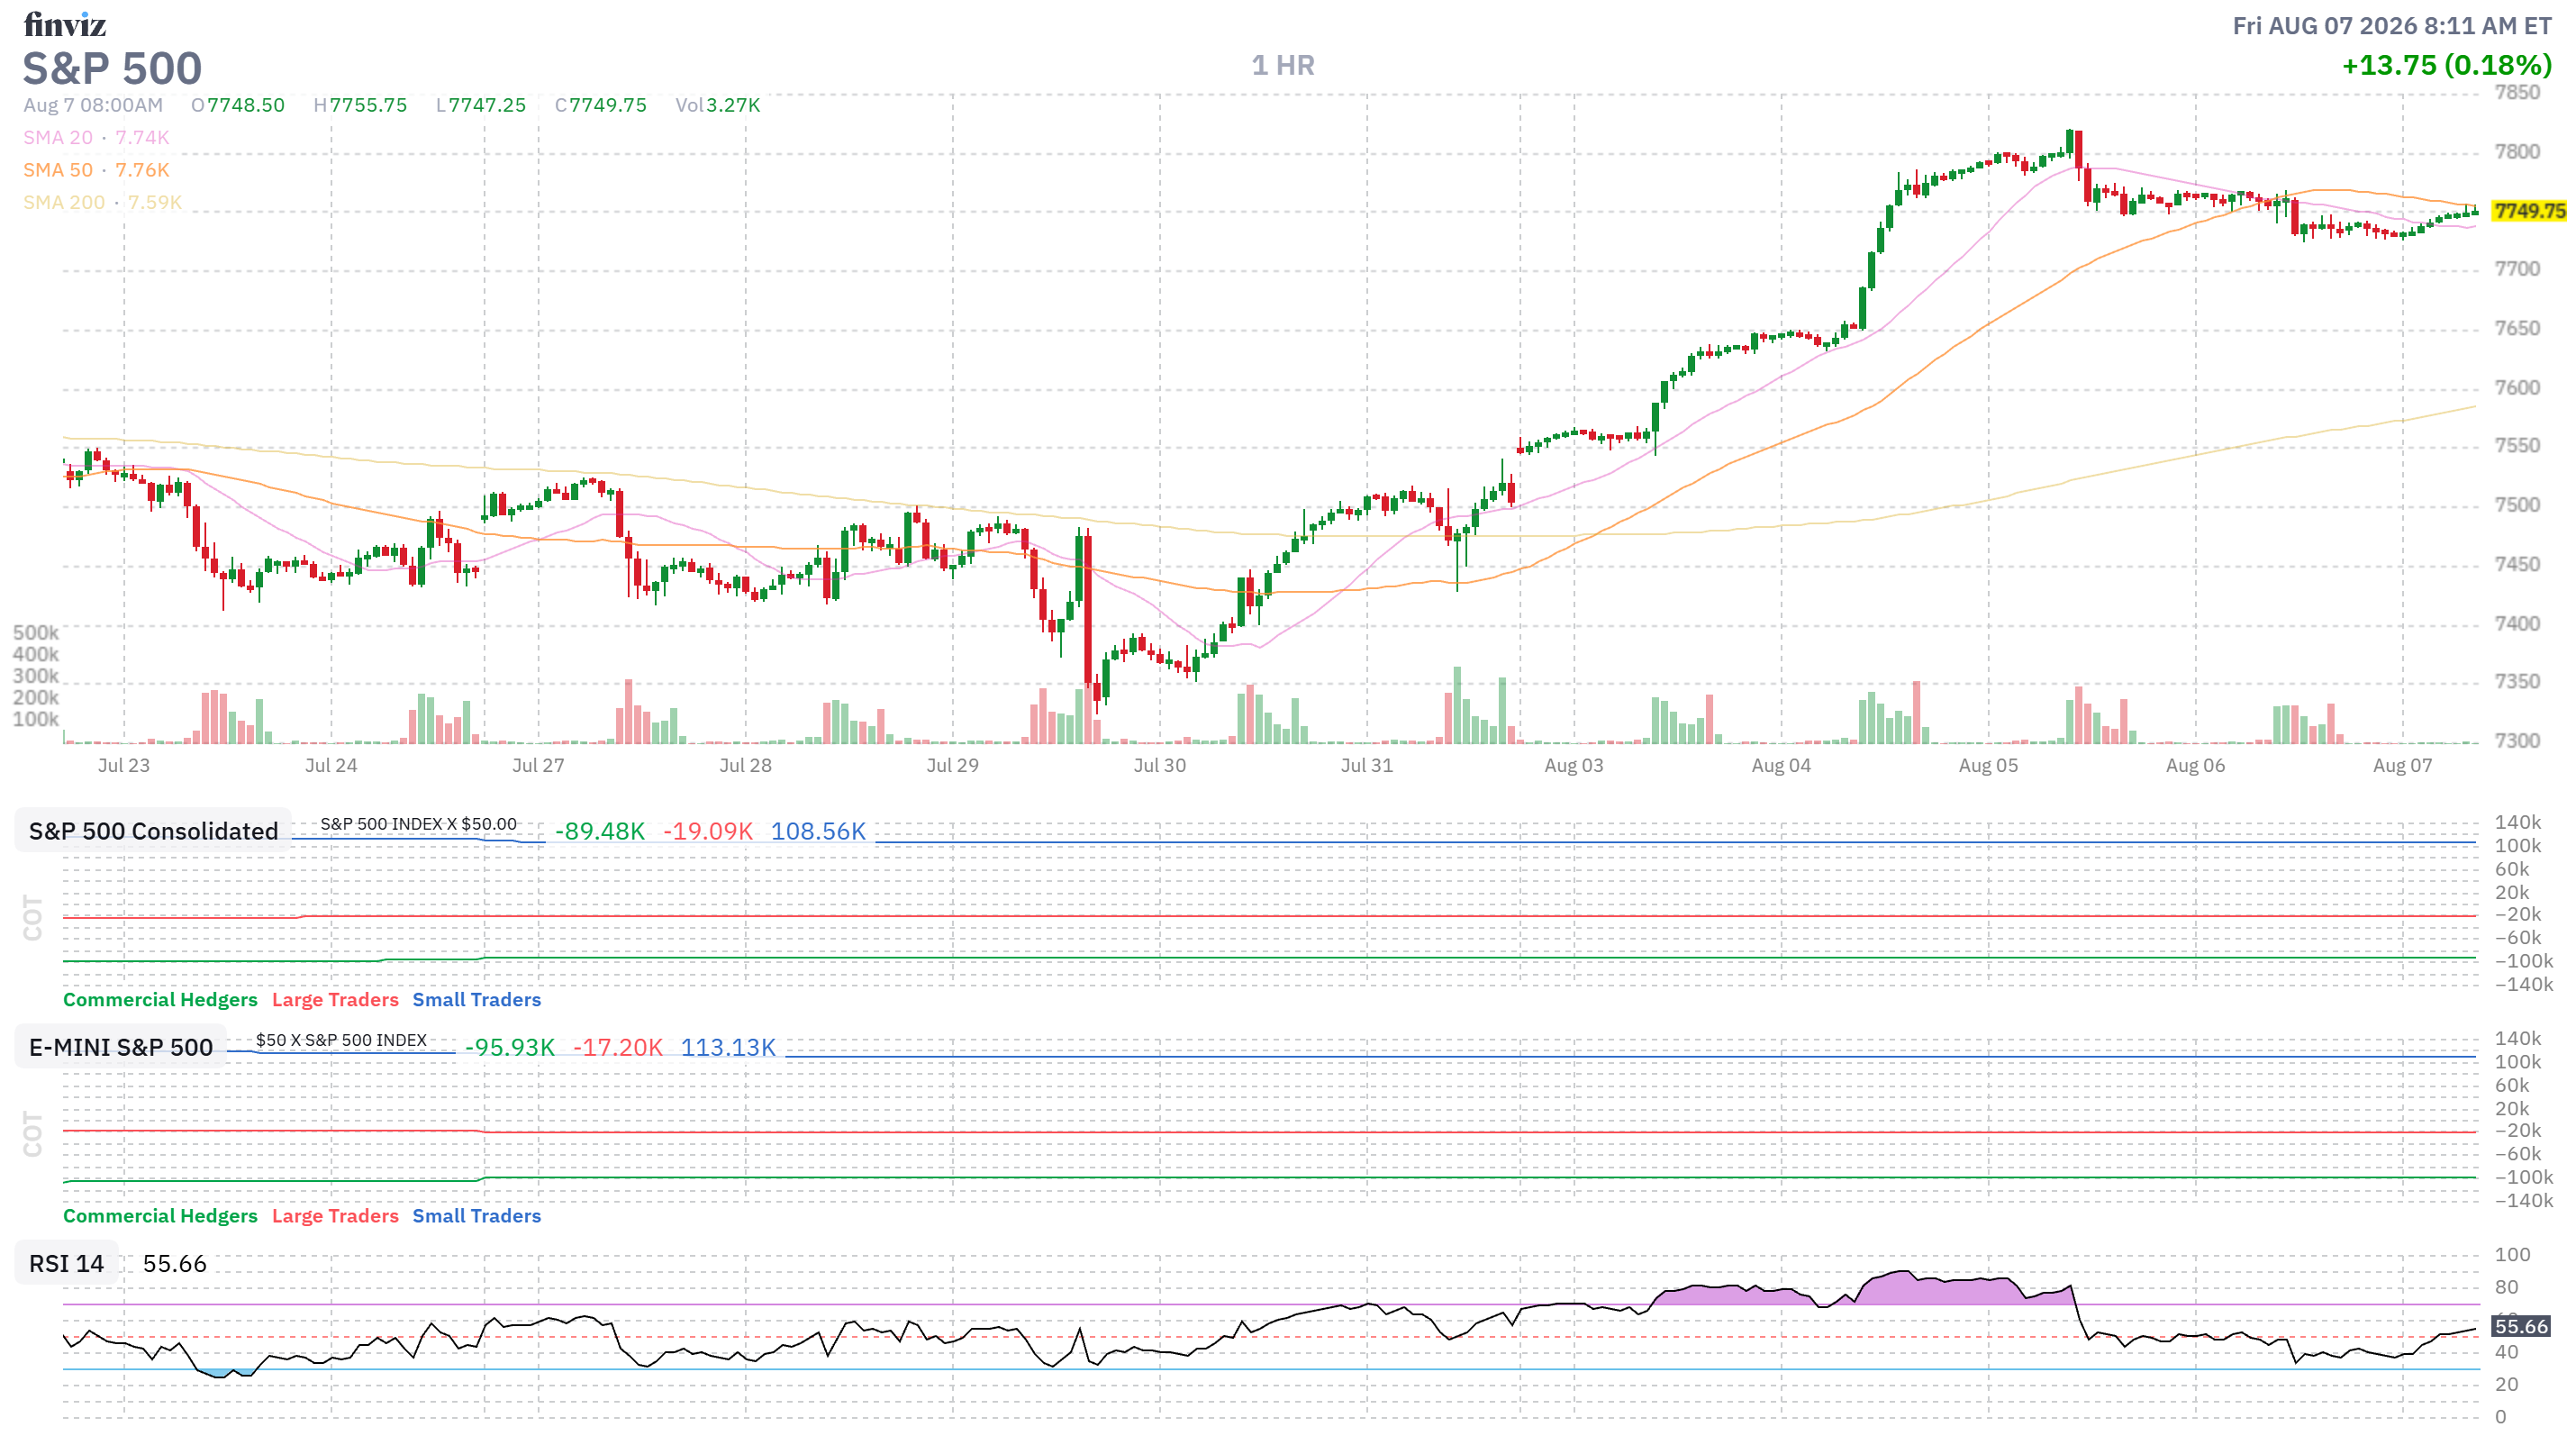Click the -19.09K large traders value
The image size is (2576, 1445).
708,832
